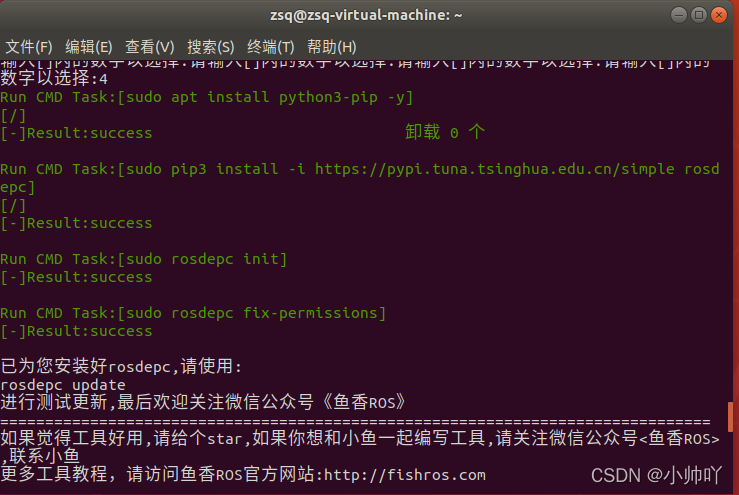Screen dimensions: 739x495
Task: Minimize the terminal window
Action: [x=679, y=15]
